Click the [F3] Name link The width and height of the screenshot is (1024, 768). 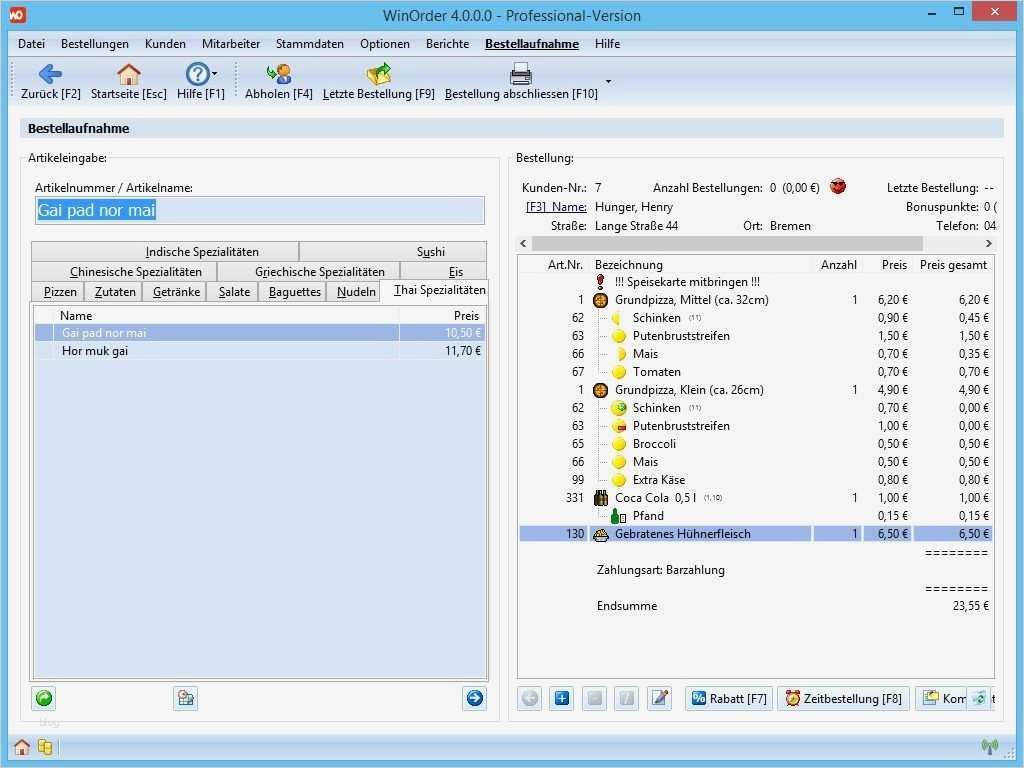click(x=556, y=207)
